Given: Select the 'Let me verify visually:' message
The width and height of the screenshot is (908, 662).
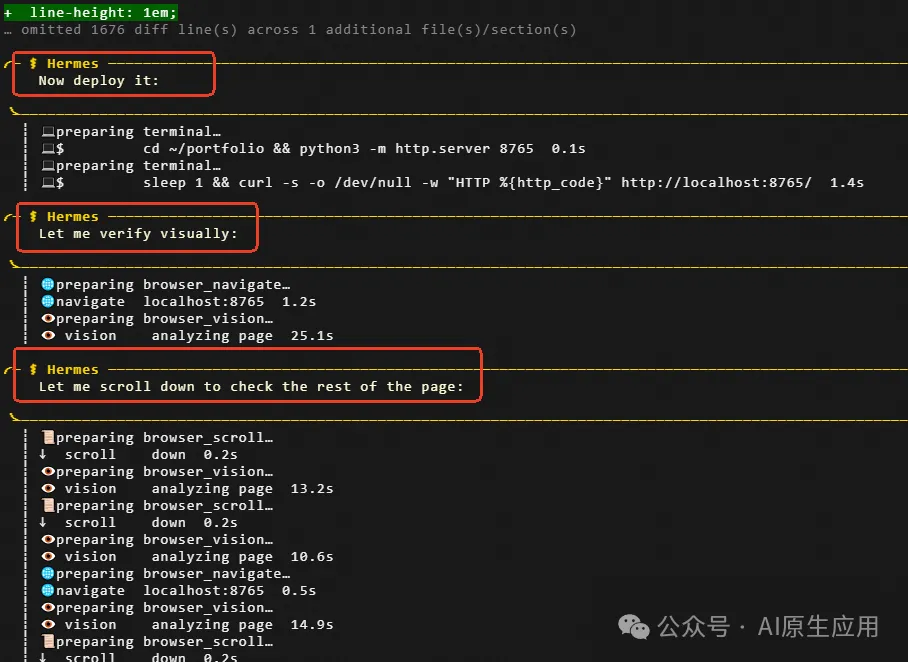Looking at the screenshot, I should [x=138, y=234].
